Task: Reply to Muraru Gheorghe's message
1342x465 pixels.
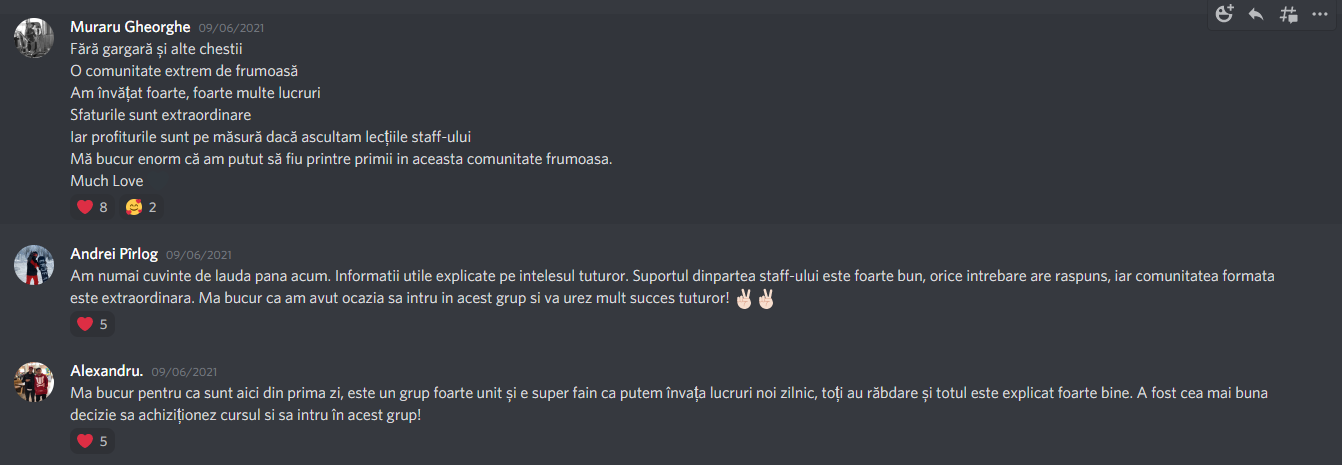Action: point(1256,14)
